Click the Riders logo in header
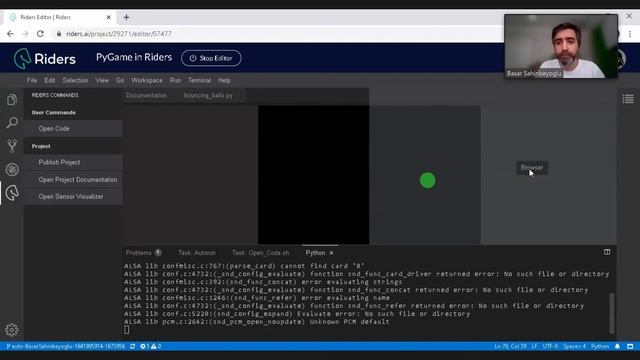 click(44, 58)
